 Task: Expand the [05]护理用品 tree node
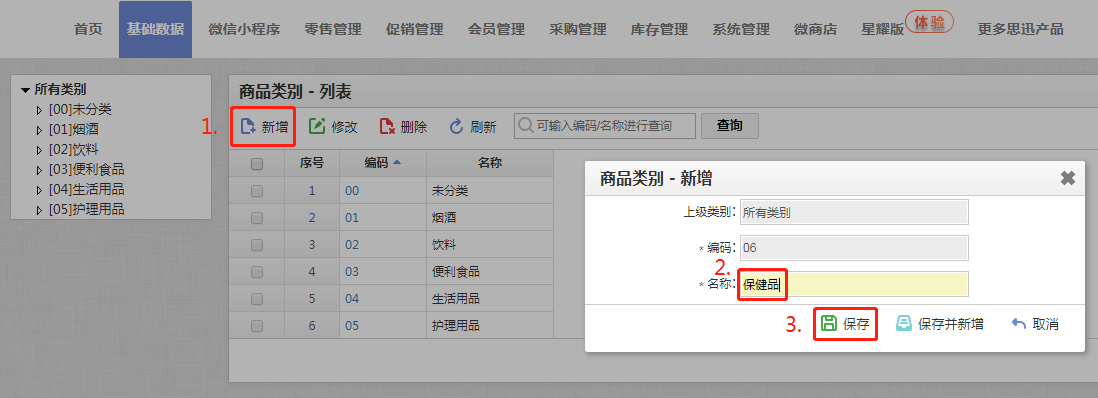39,210
